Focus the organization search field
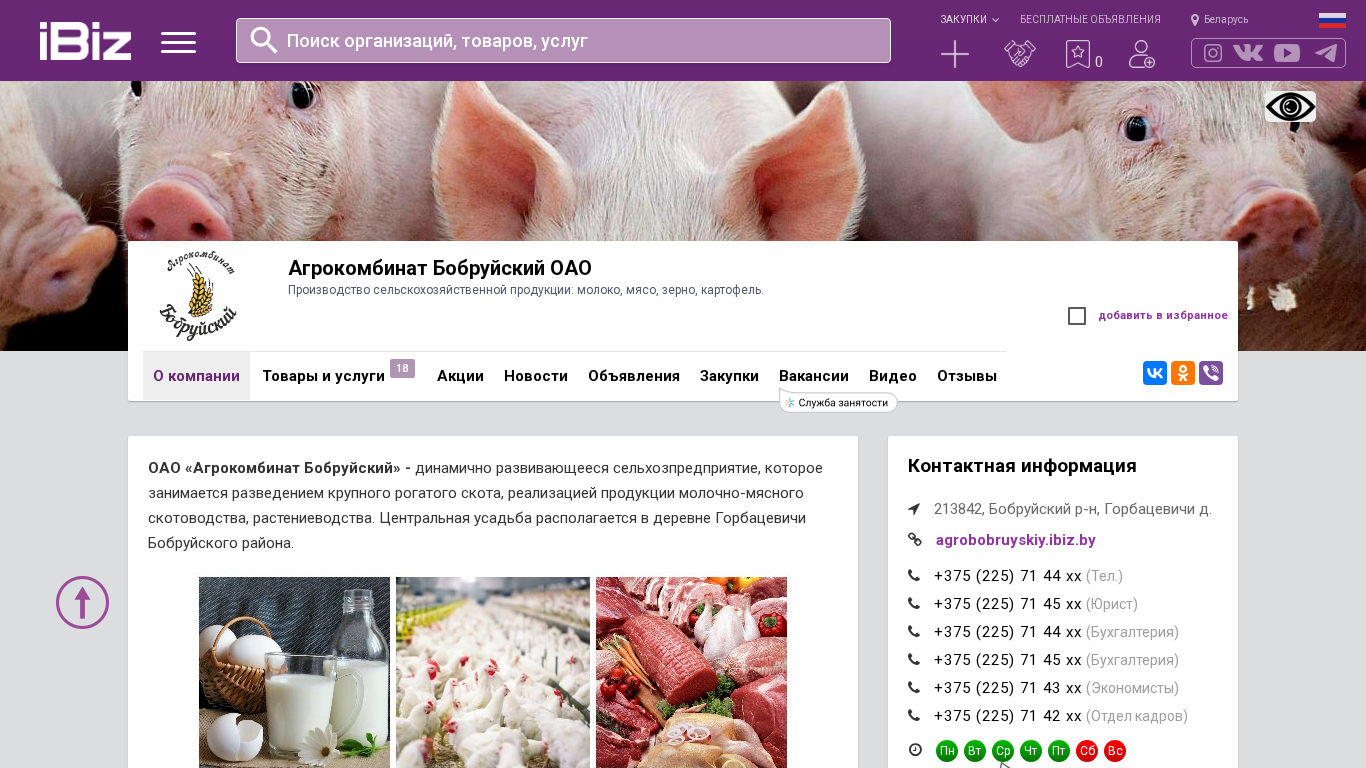This screenshot has width=1366, height=768. click(x=563, y=40)
